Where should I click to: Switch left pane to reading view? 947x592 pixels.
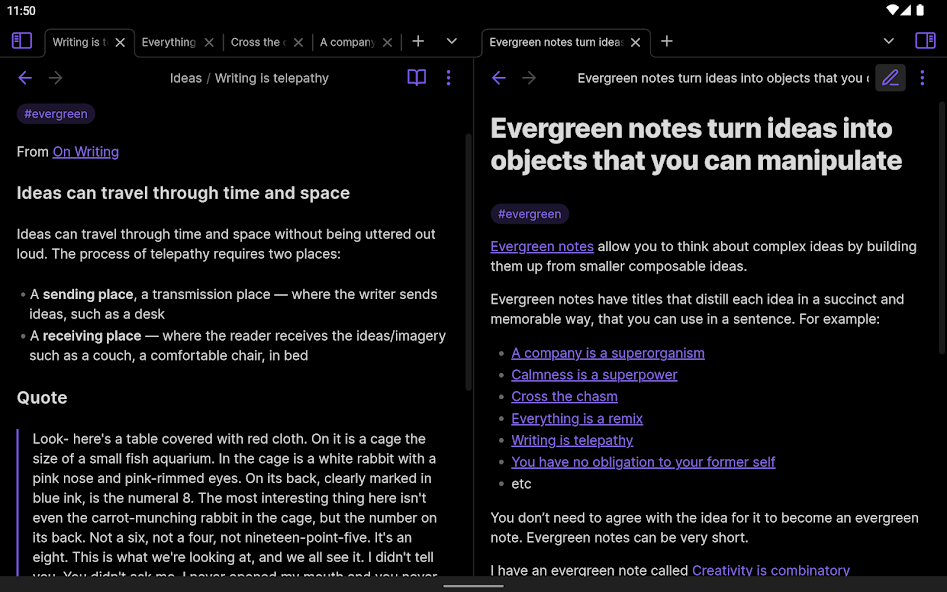(x=417, y=78)
